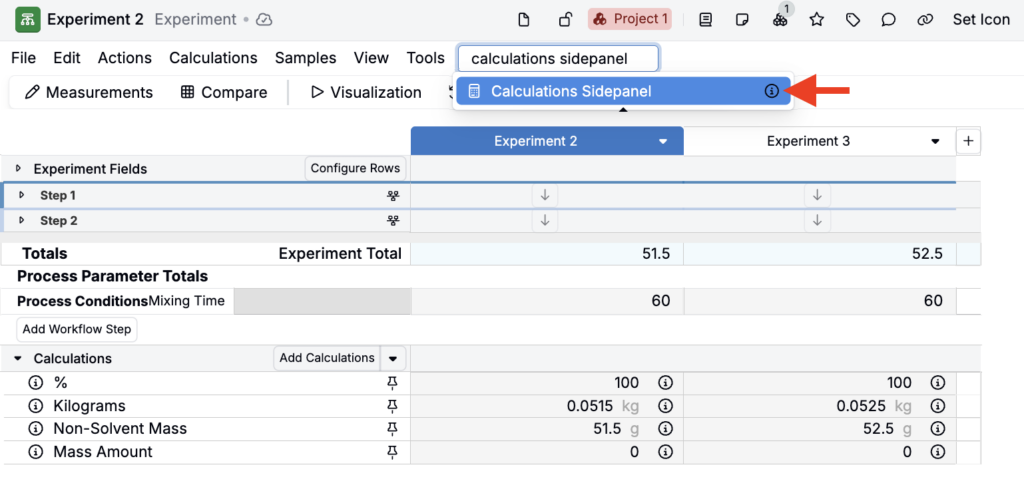The height and width of the screenshot is (499, 1024).
Task: Open Experiment 2 column dropdown arrow
Action: [663, 142]
